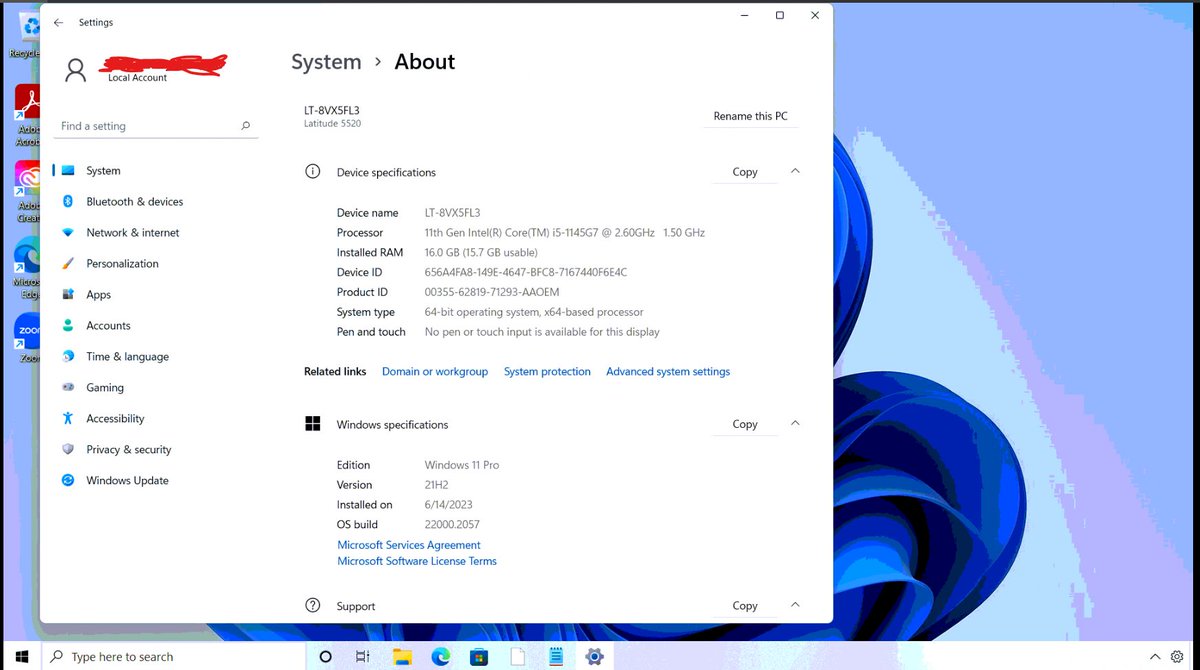Collapse the Windows specifications section
This screenshot has height=670, width=1200.
(x=795, y=423)
